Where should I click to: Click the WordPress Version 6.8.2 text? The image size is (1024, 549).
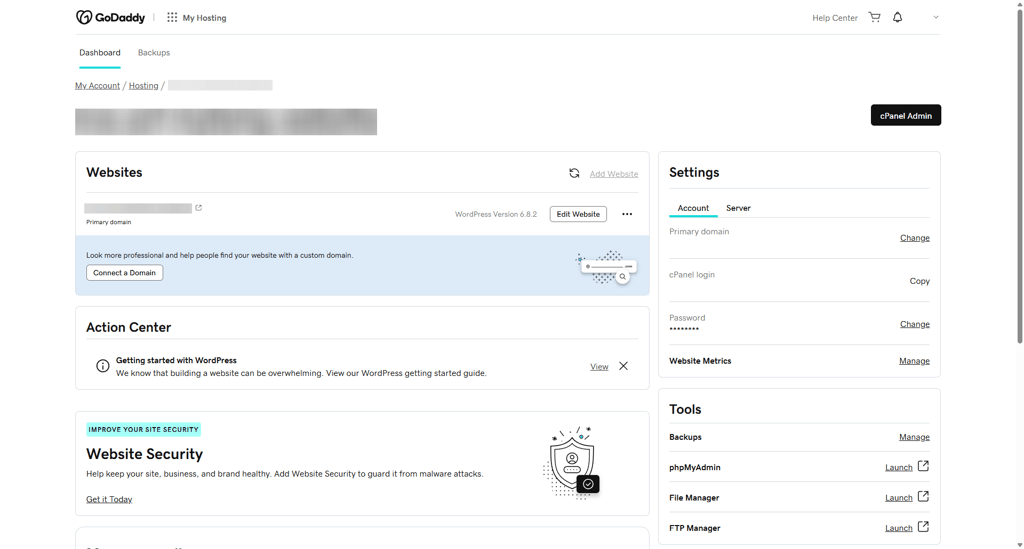click(x=496, y=214)
